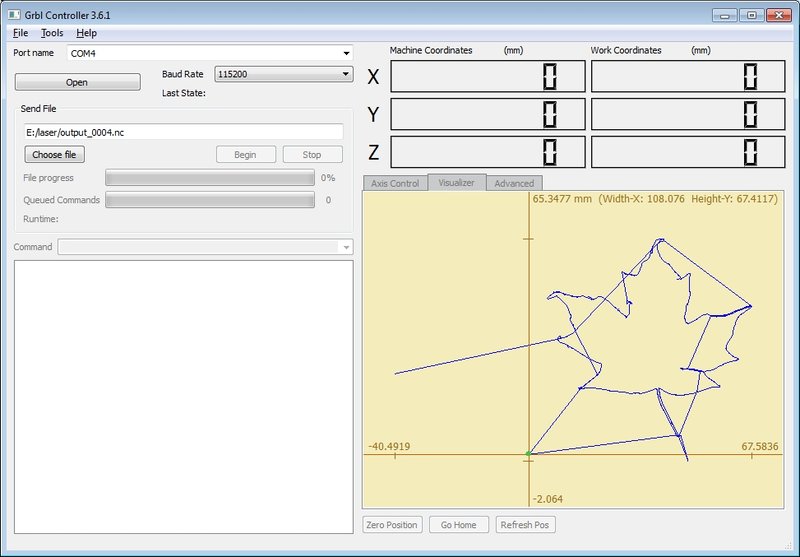Click the 'Last State:' label
Screen dimensions: 800x557
184,93
